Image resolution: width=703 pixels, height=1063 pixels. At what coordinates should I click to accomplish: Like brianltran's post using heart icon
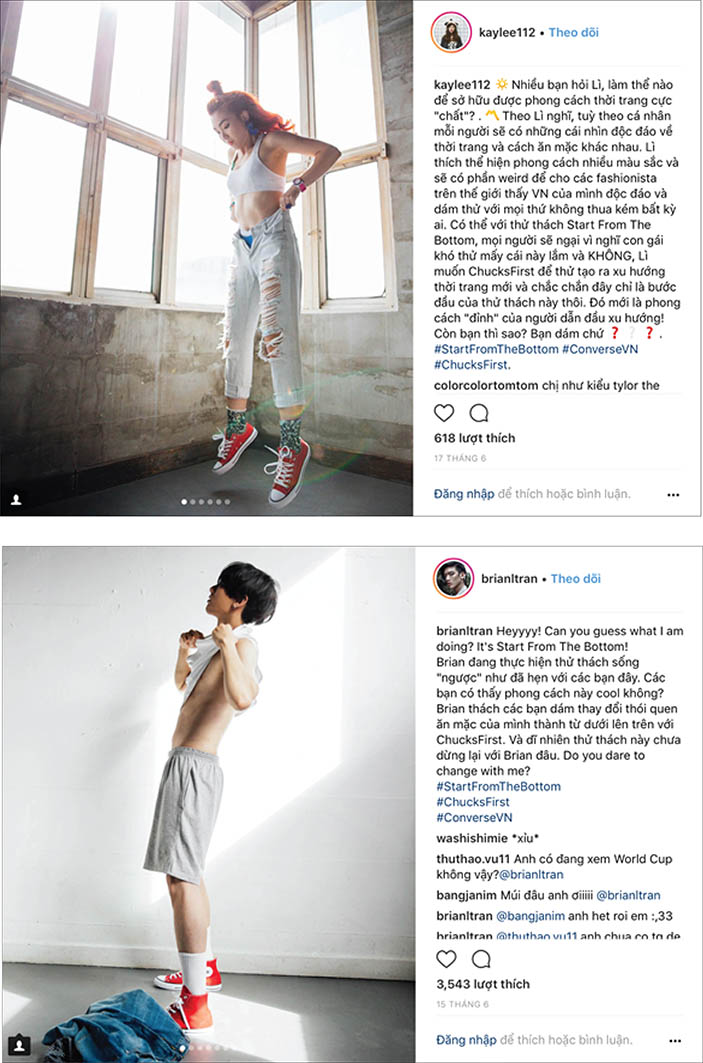[x=446, y=959]
